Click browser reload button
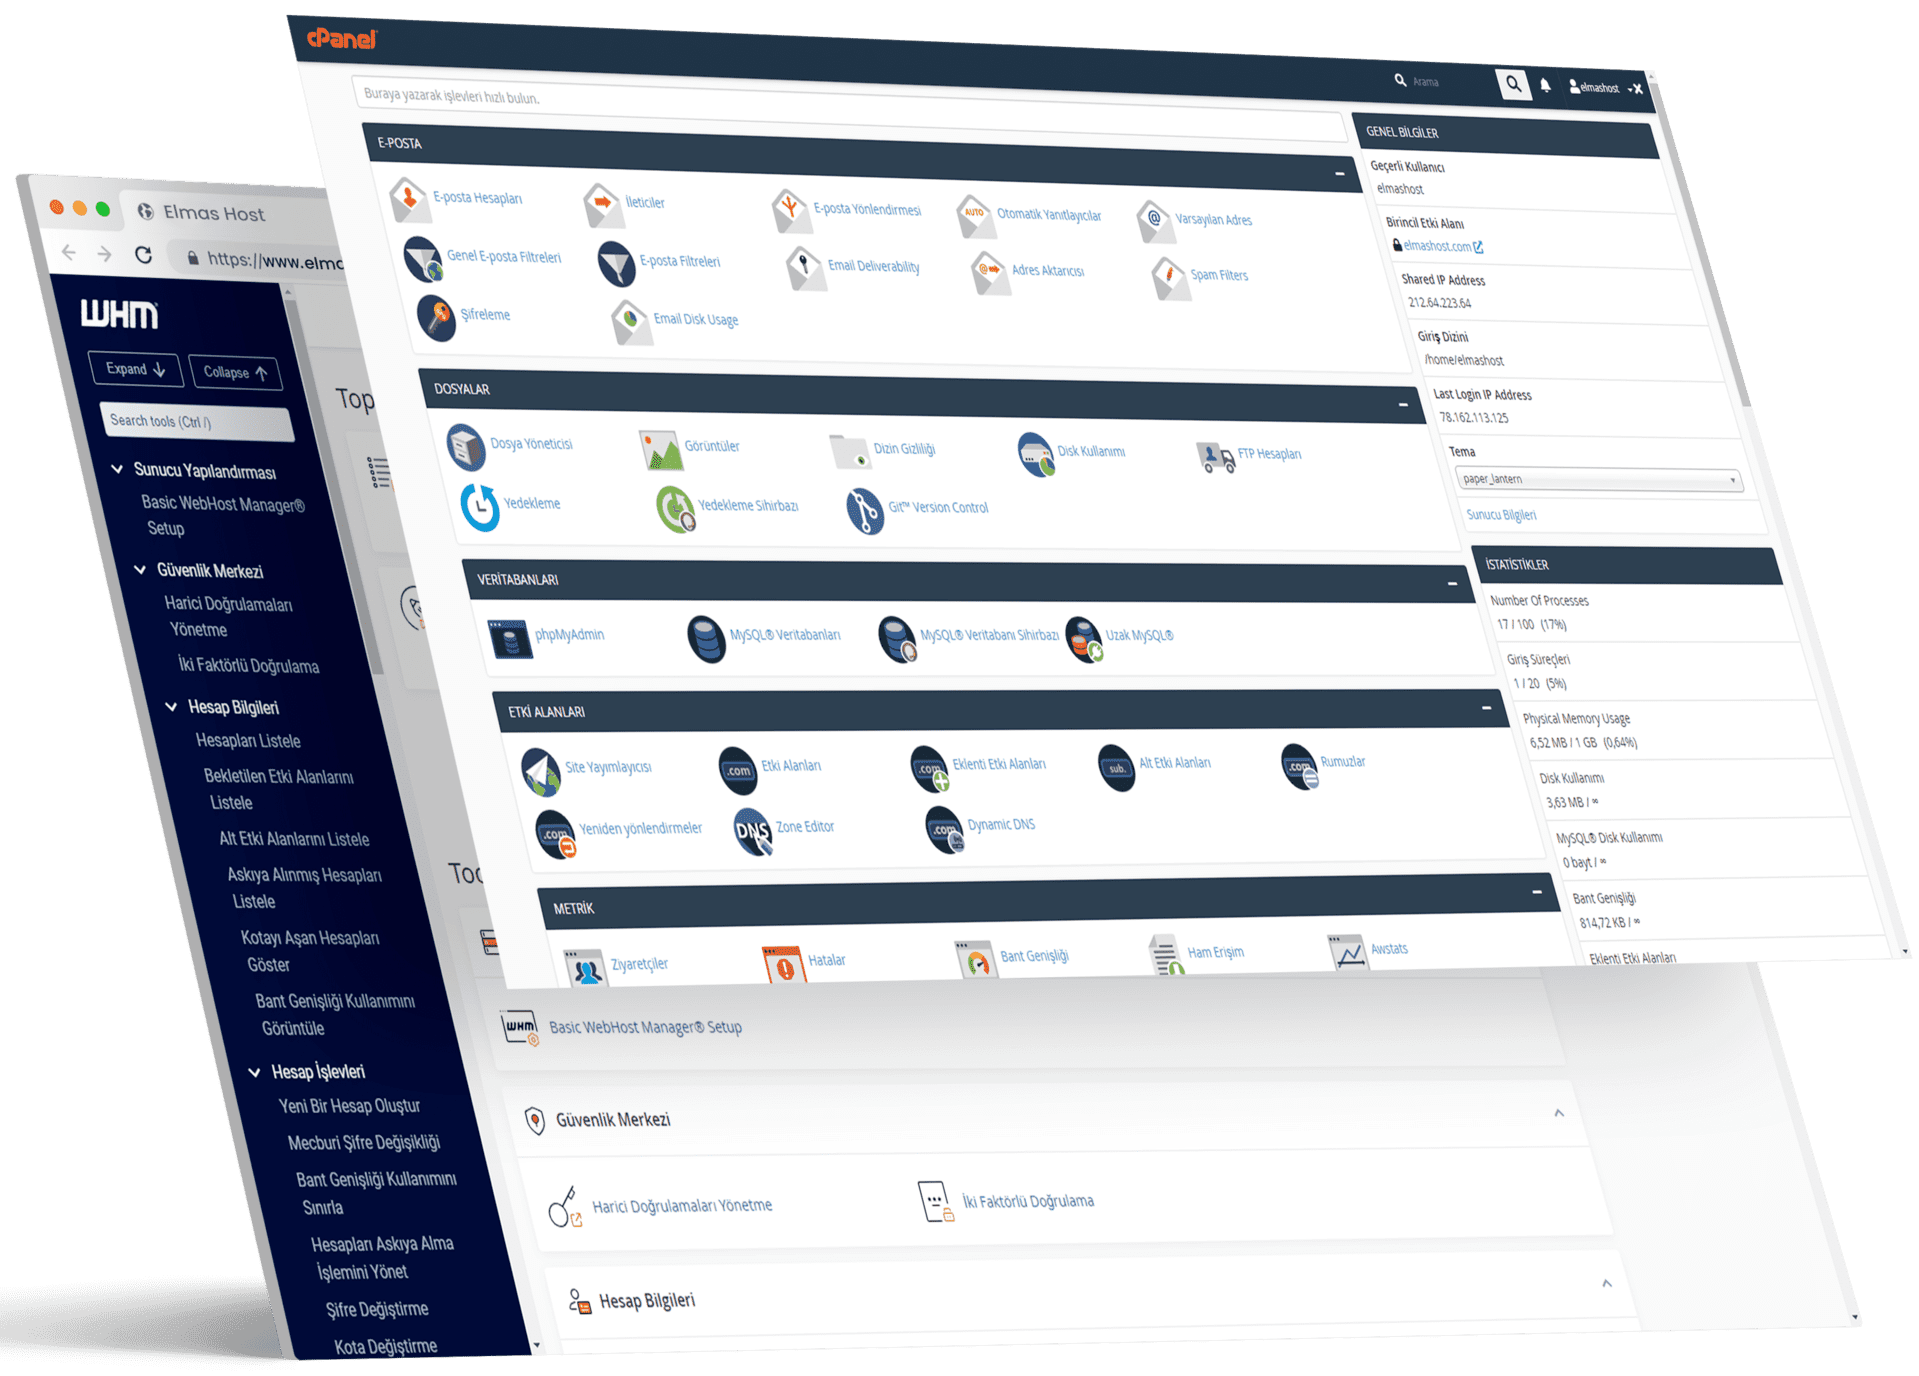 pos(144,255)
